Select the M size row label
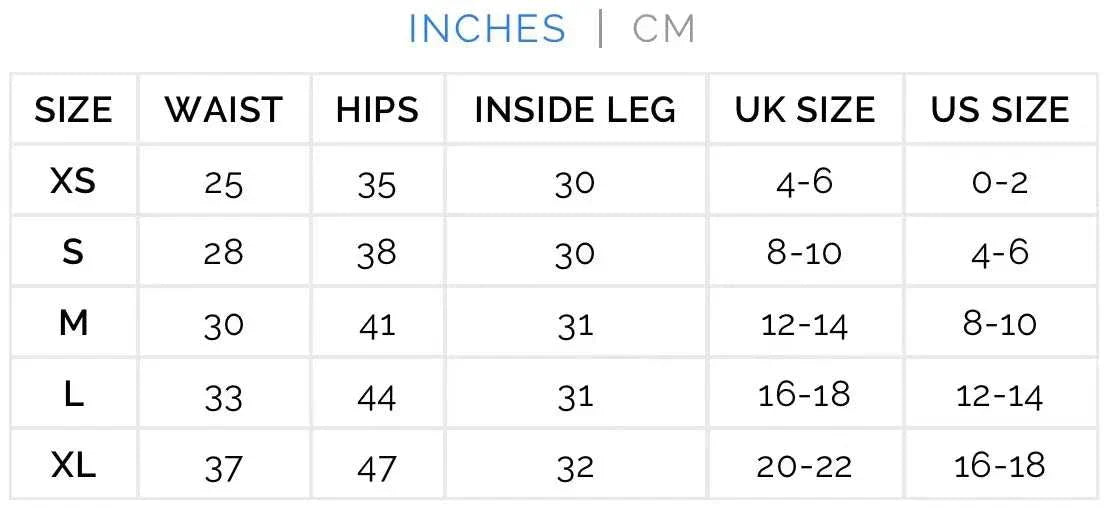Viewport: 1108px width, 508px height. (x=73, y=323)
